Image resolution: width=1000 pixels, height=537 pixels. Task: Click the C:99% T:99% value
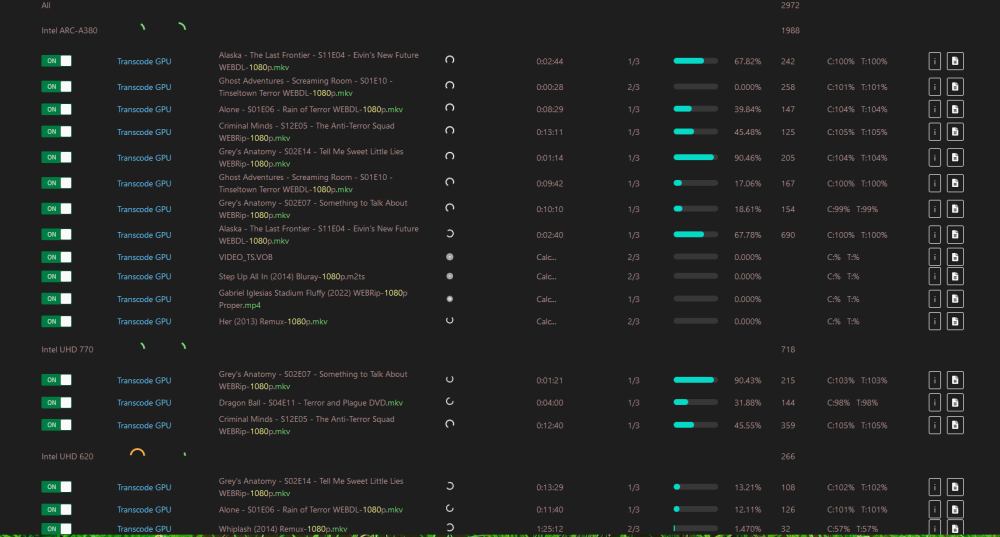point(853,209)
